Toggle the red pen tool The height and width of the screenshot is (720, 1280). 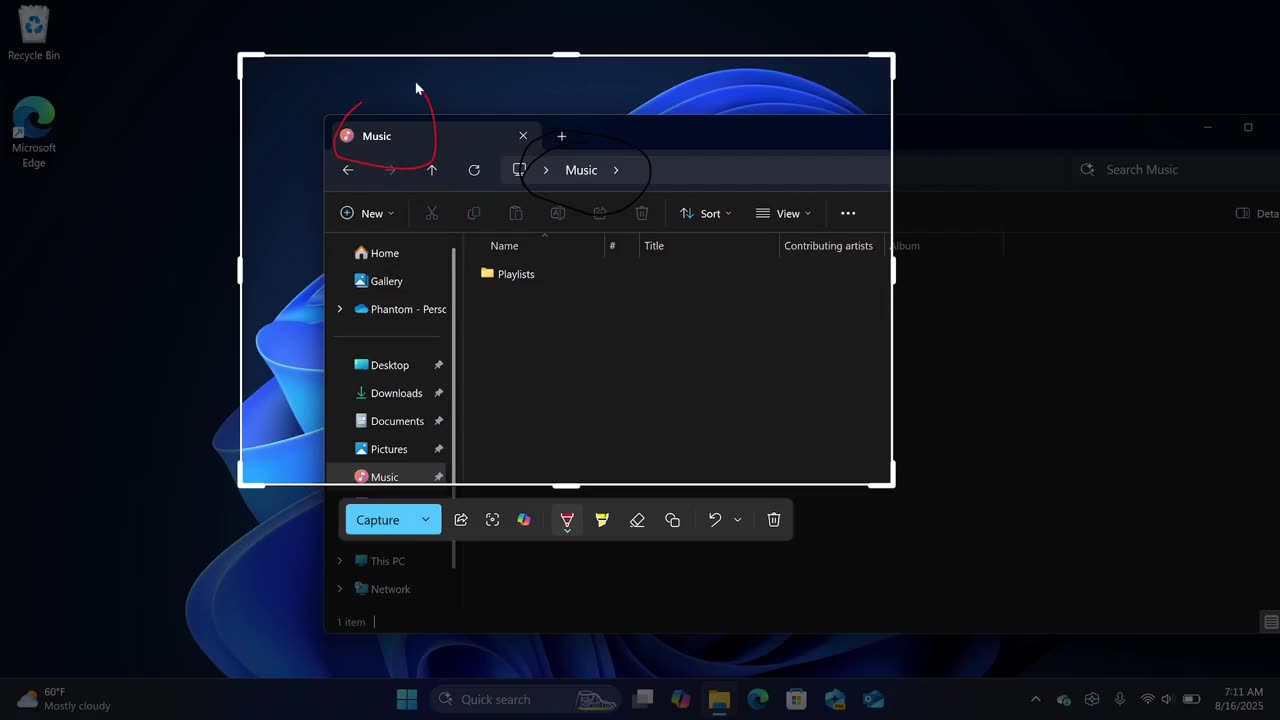(x=567, y=520)
